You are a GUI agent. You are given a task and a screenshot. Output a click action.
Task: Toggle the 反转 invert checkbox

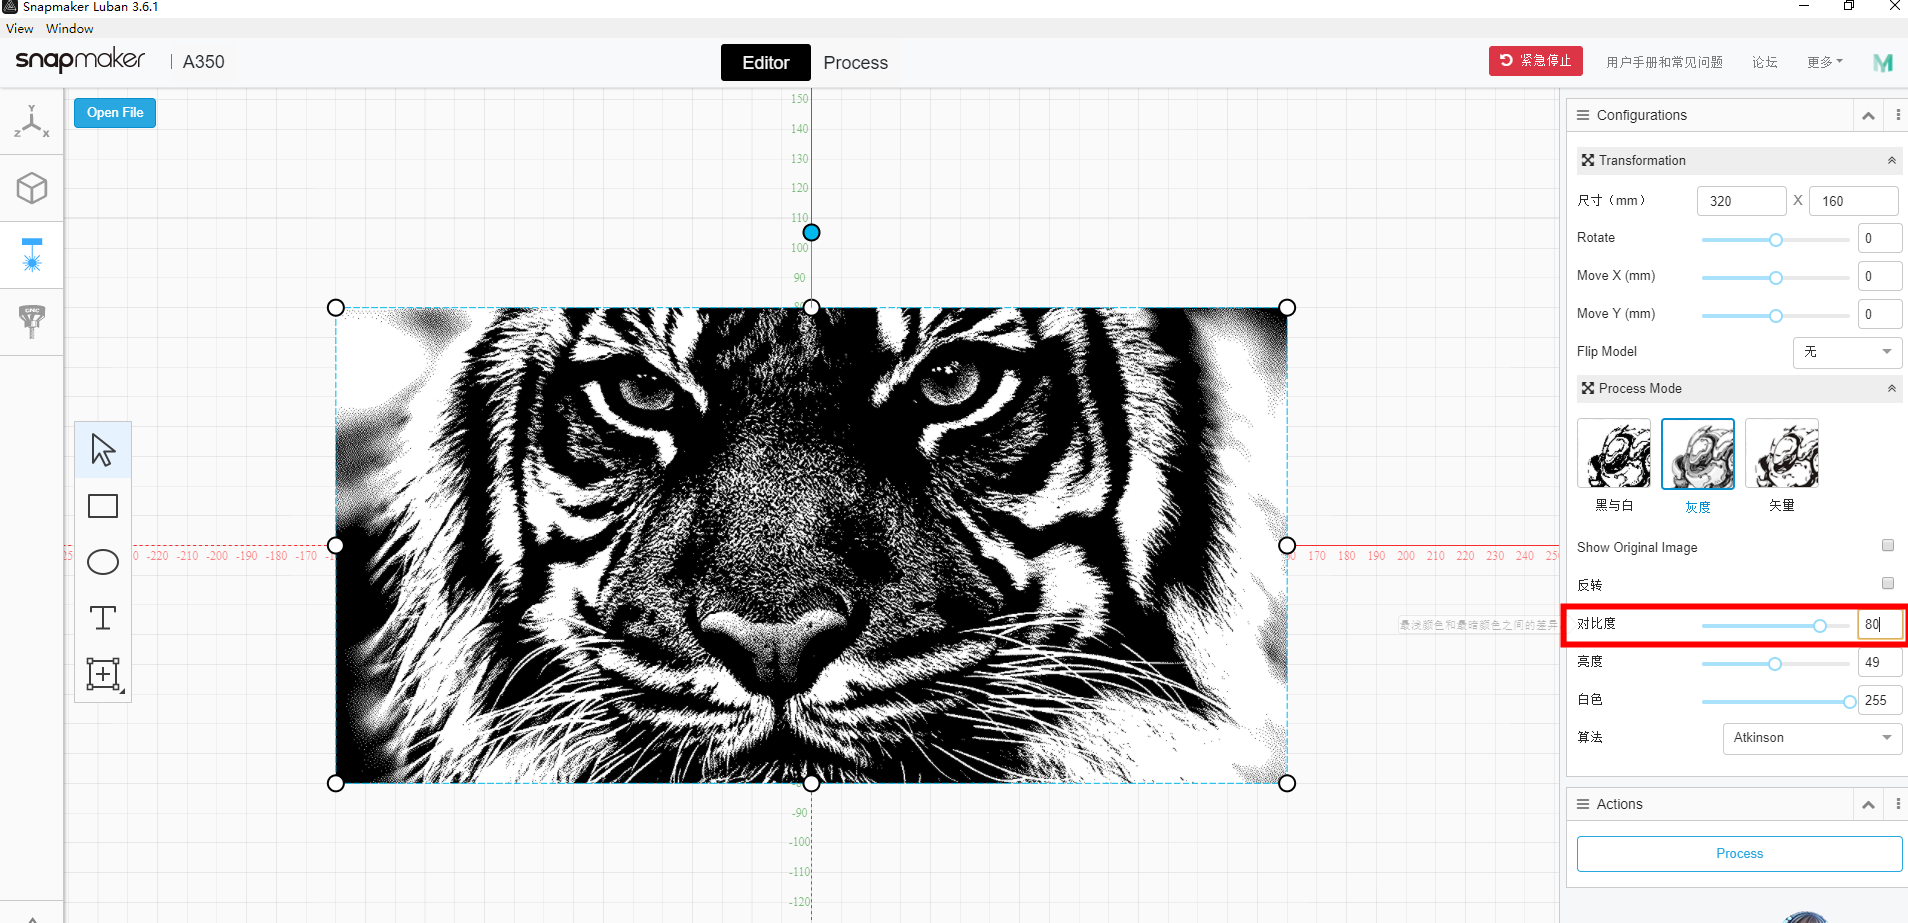[x=1888, y=584]
